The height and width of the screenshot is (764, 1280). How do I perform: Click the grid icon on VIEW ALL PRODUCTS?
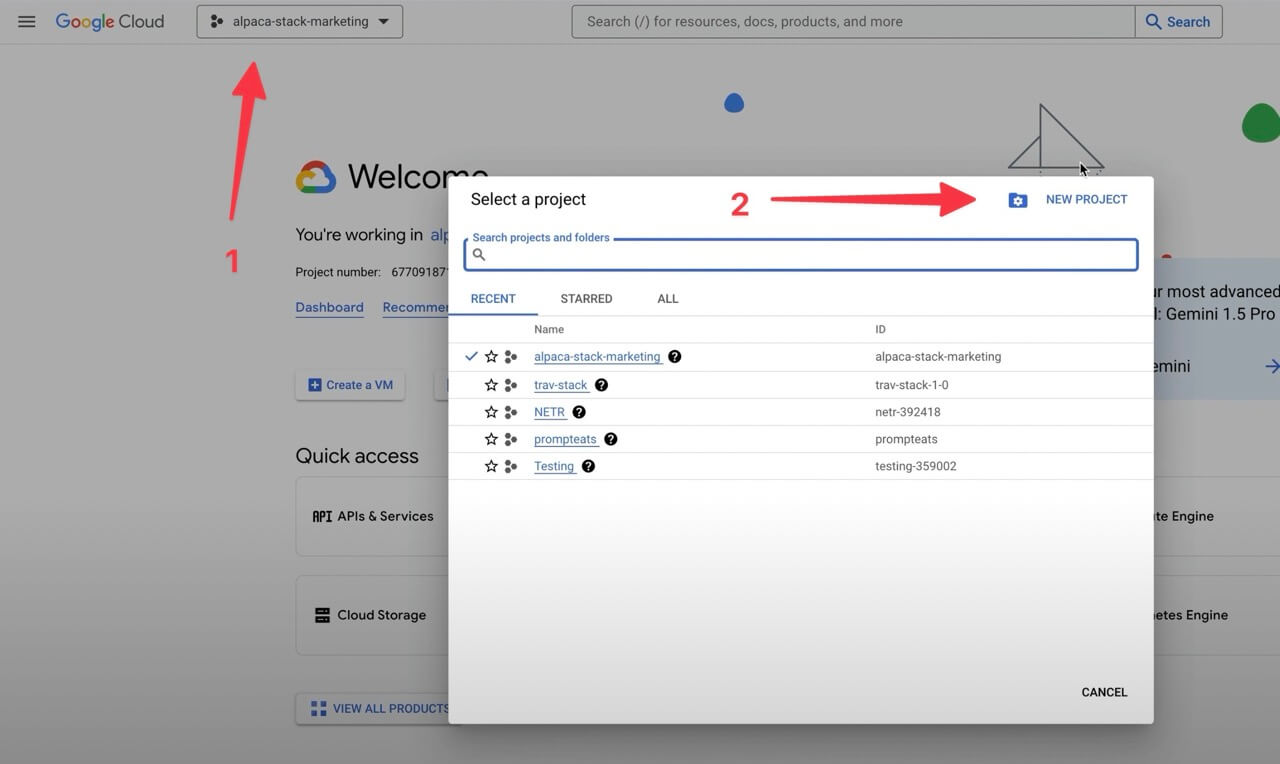point(318,708)
